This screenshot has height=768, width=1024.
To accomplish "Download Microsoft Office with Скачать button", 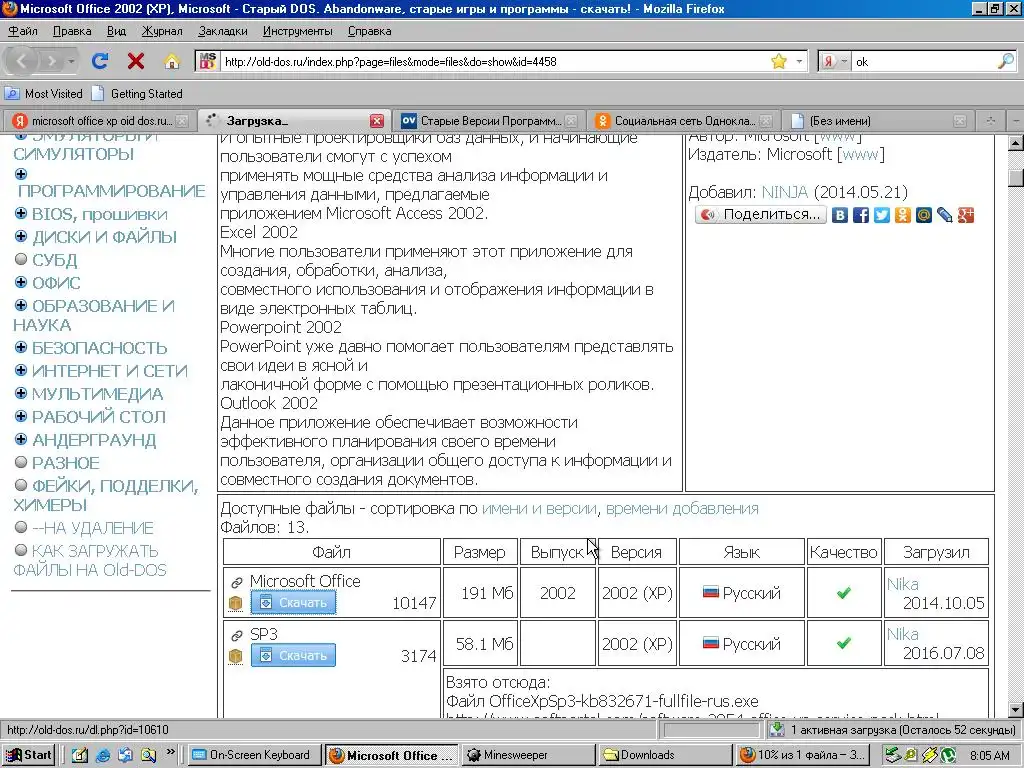I will [293, 602].
